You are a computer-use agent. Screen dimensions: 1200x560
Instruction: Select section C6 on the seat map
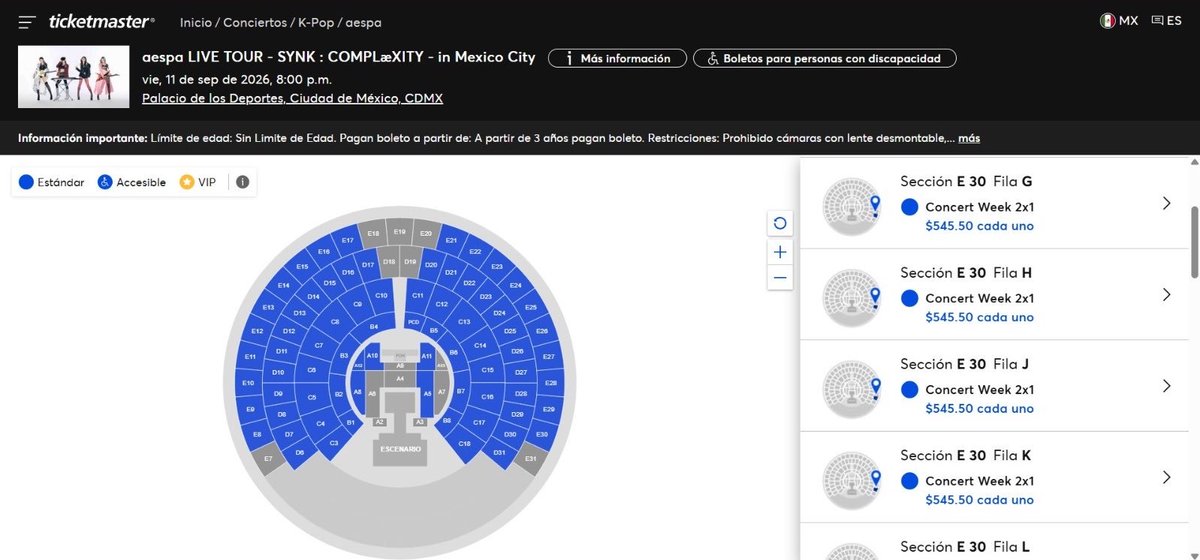click(312, 370)
